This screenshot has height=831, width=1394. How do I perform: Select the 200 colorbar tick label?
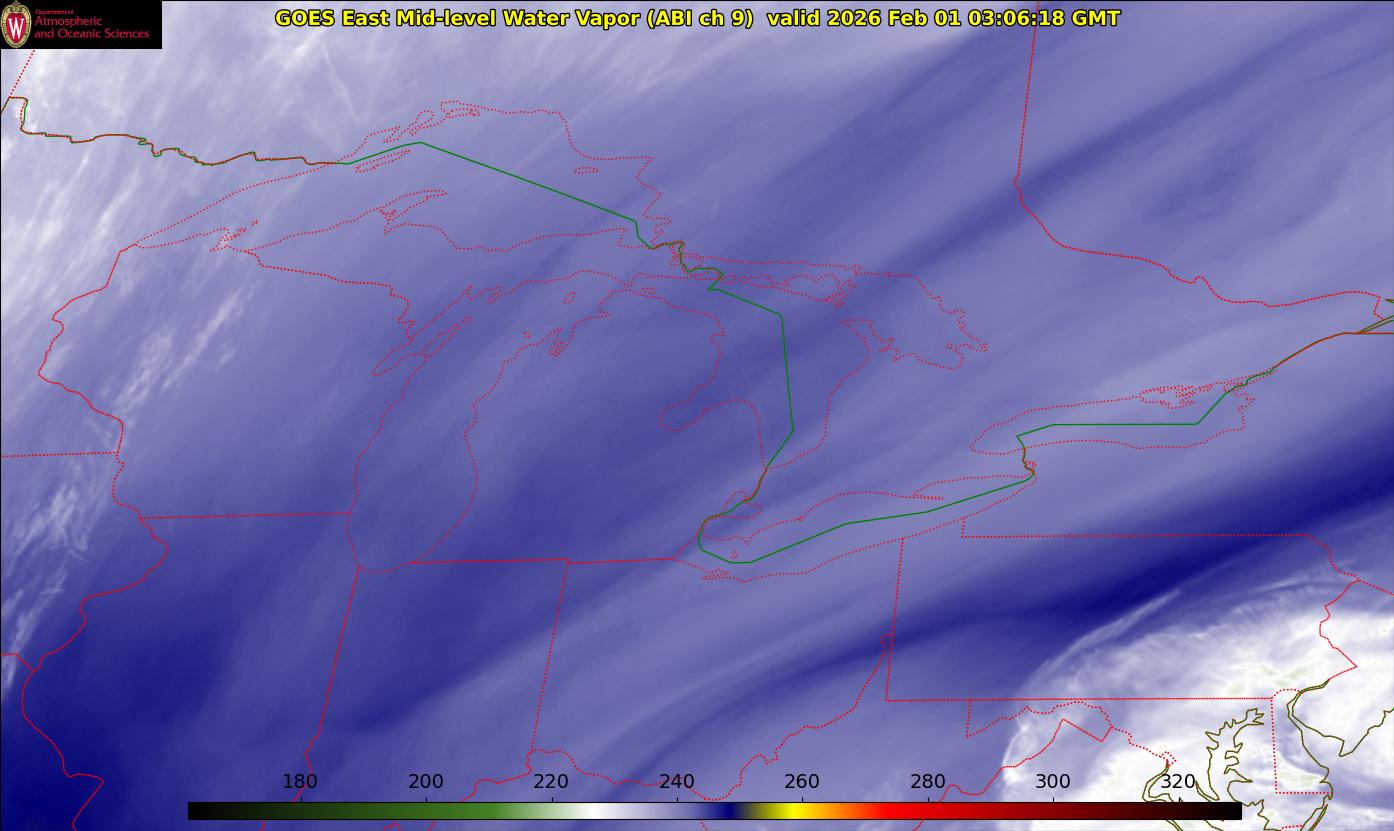click(x=426, y=781)
